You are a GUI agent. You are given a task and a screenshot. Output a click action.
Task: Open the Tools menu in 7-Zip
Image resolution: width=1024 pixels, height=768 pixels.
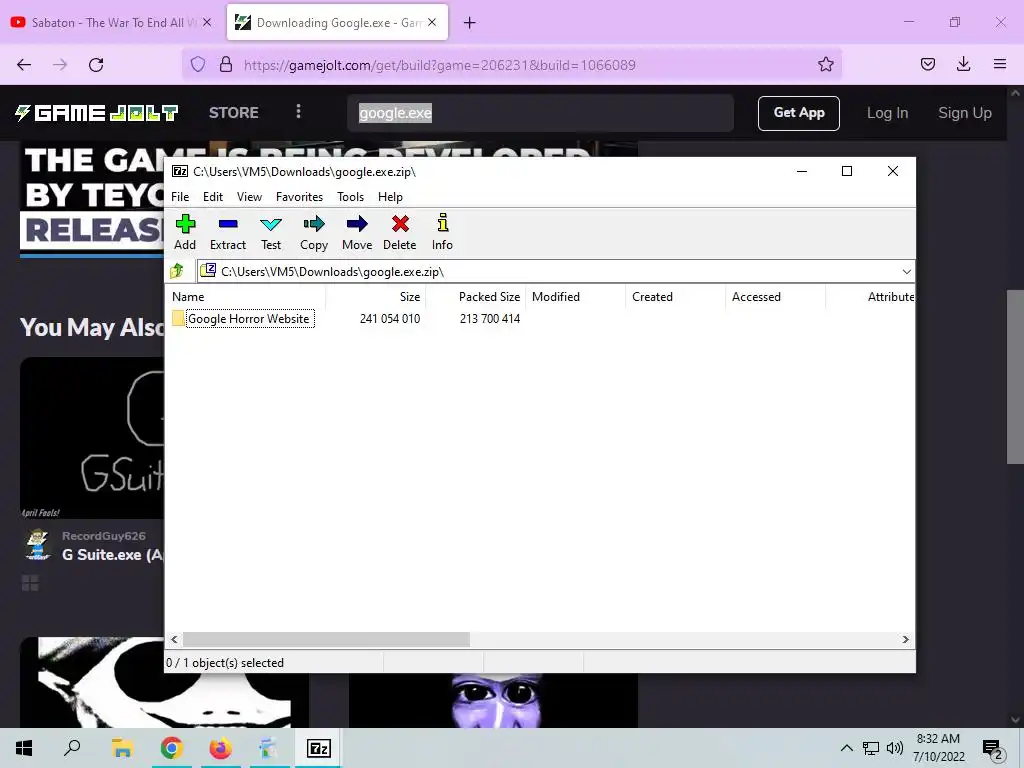[x=350, y=197]
